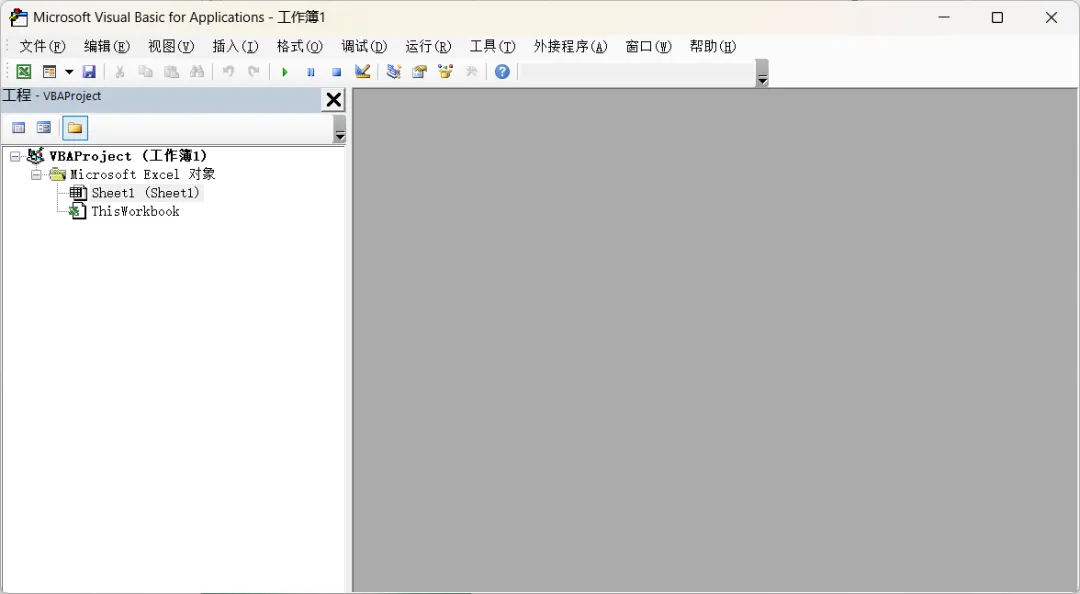Viewport: 1080px width, 594px height.
Task: Open the 文件(F) menu
Action: click(42, 46)
